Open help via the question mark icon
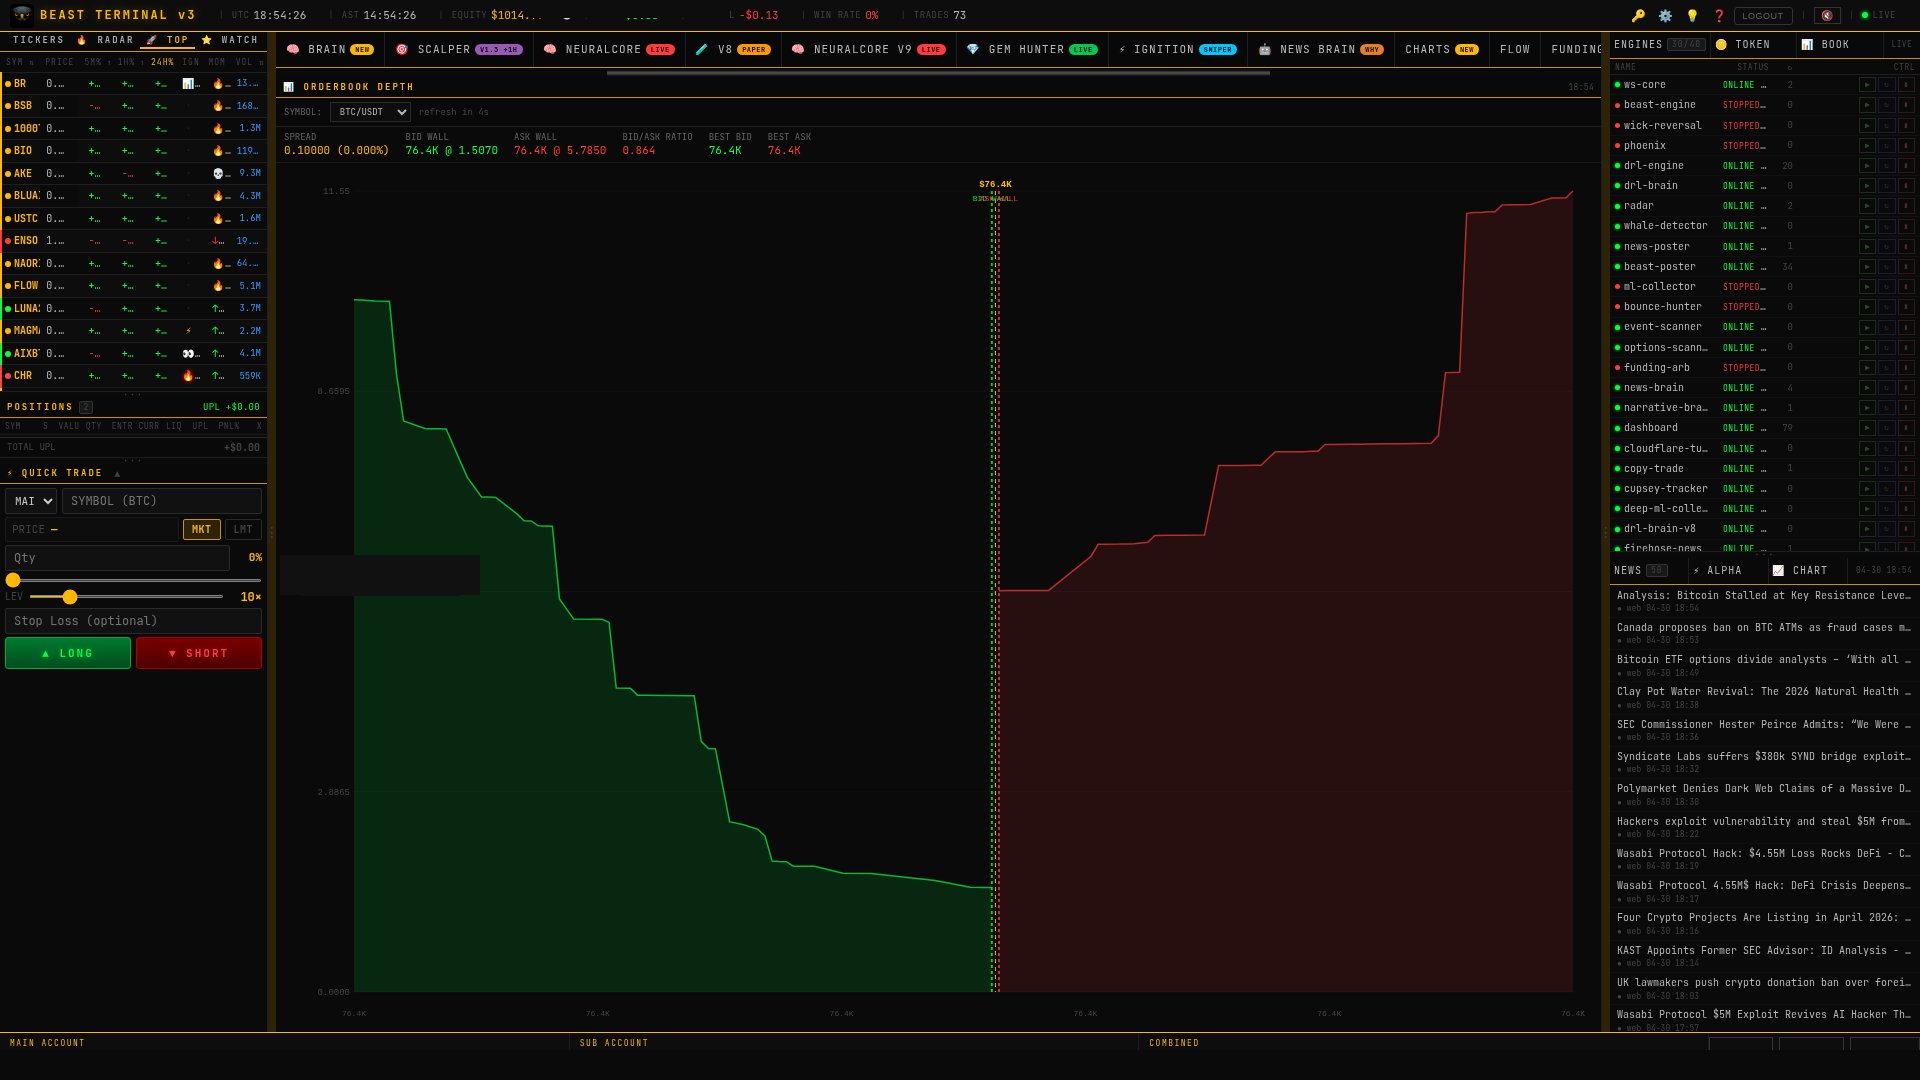1920x1080 pixels. [x=1720, y=15]
